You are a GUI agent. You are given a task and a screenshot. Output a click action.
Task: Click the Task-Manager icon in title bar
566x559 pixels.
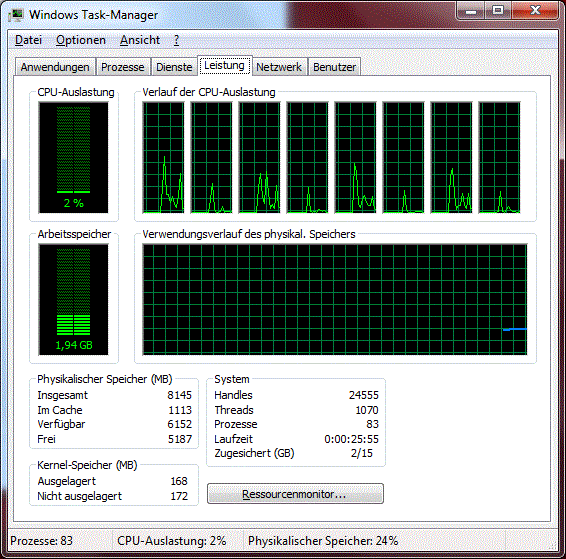[17, 15]
